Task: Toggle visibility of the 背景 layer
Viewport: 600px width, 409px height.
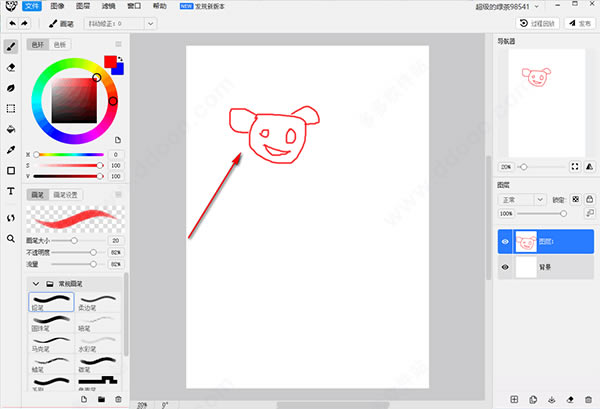Action: [505, 267]
